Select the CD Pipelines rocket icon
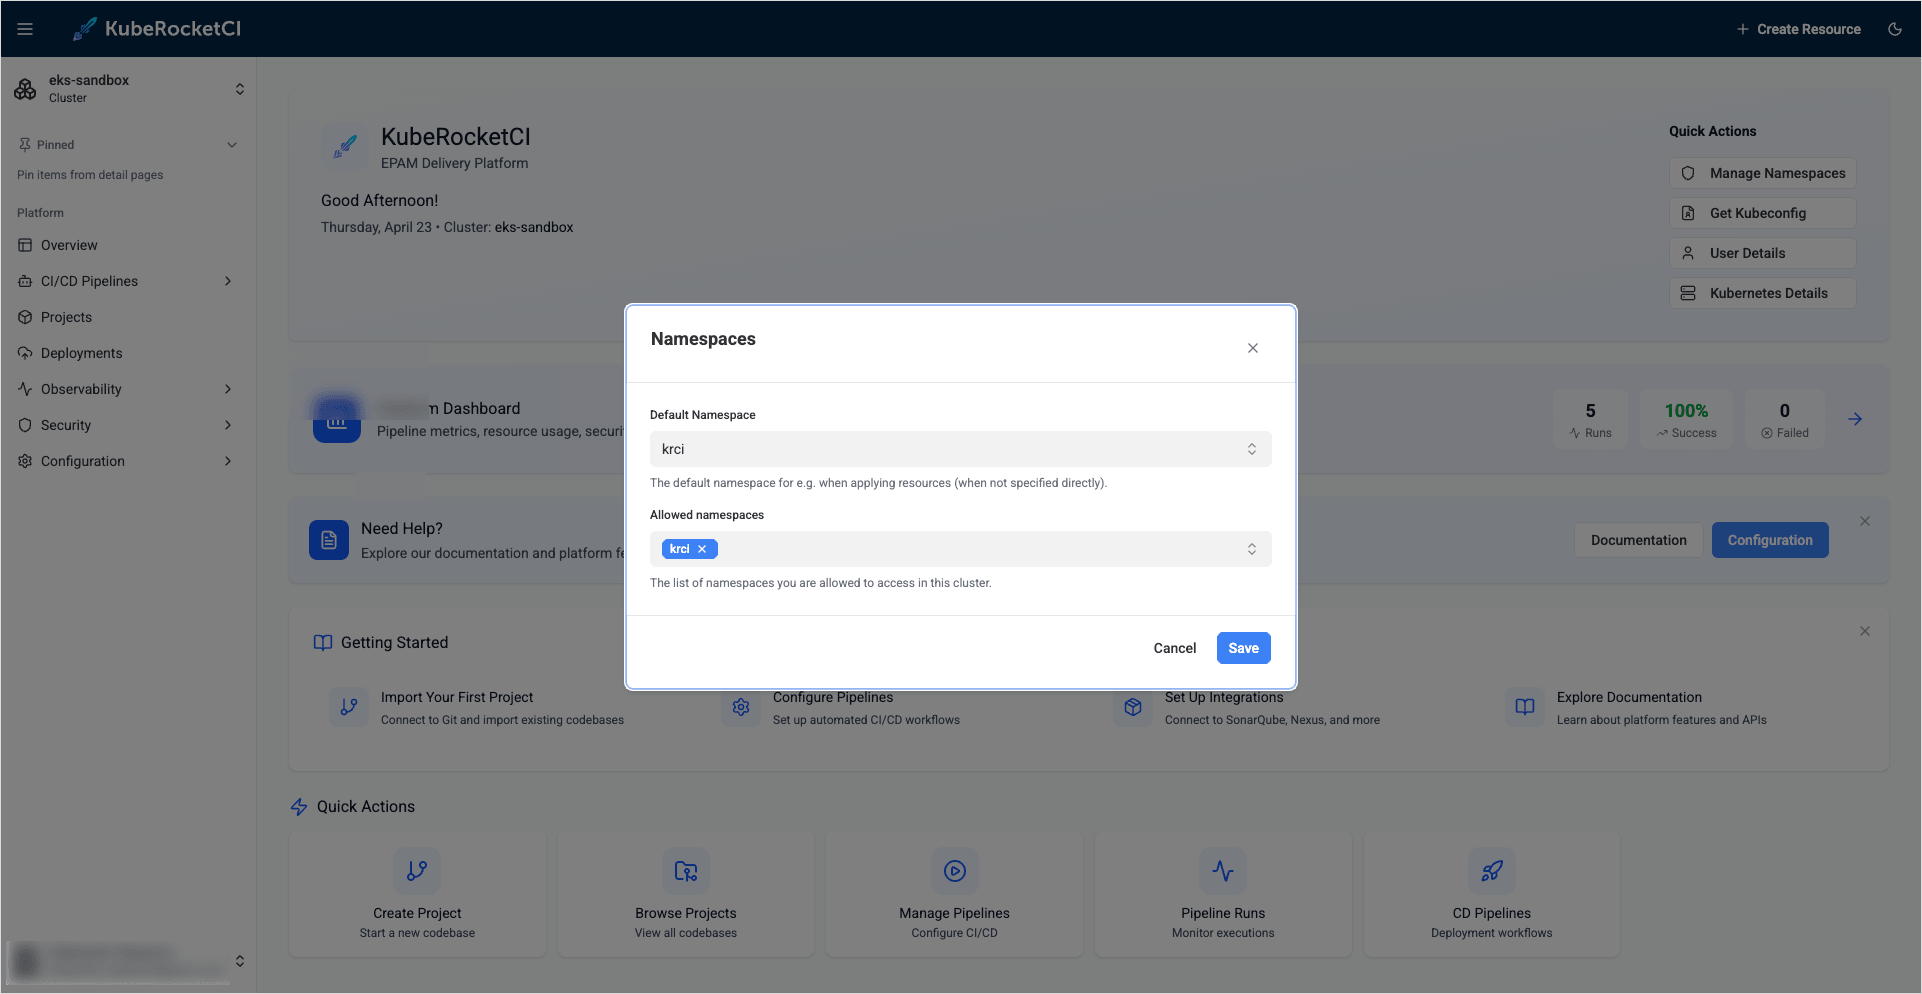This screenshot has height=994, width=1922. [x=1491, y=870]
